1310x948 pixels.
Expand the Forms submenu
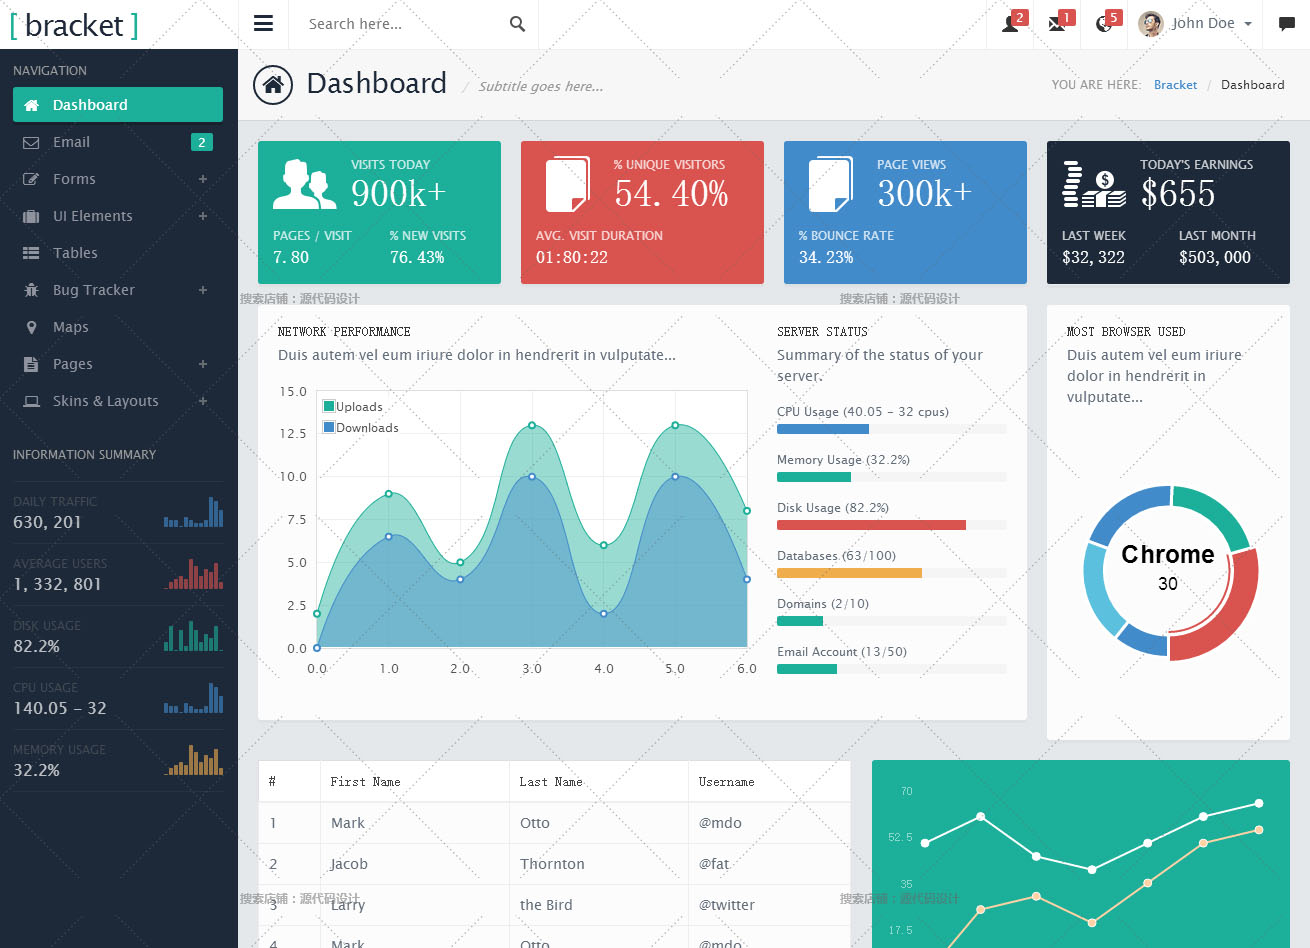click(x=202, y=179)
